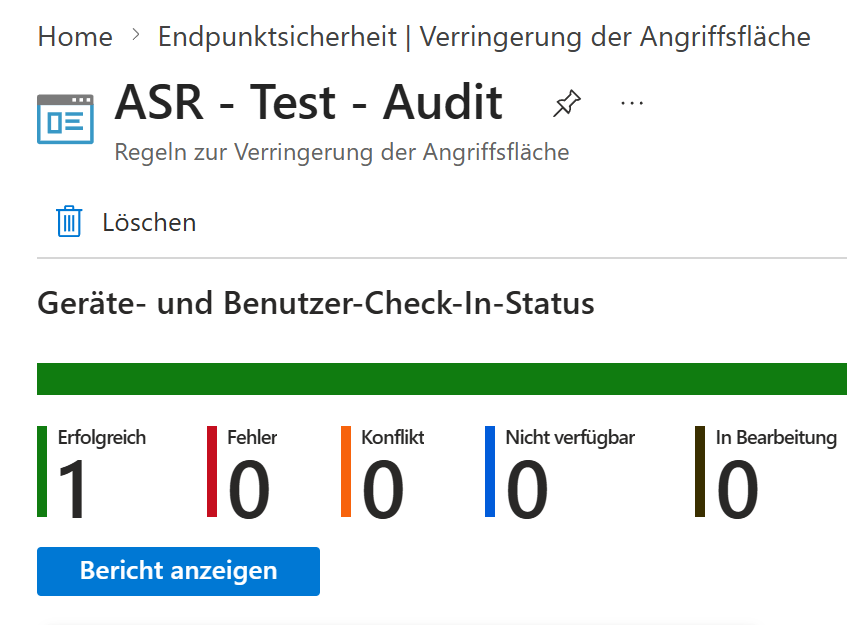
Task: Select the Konflikt count value
Action: 383,490
